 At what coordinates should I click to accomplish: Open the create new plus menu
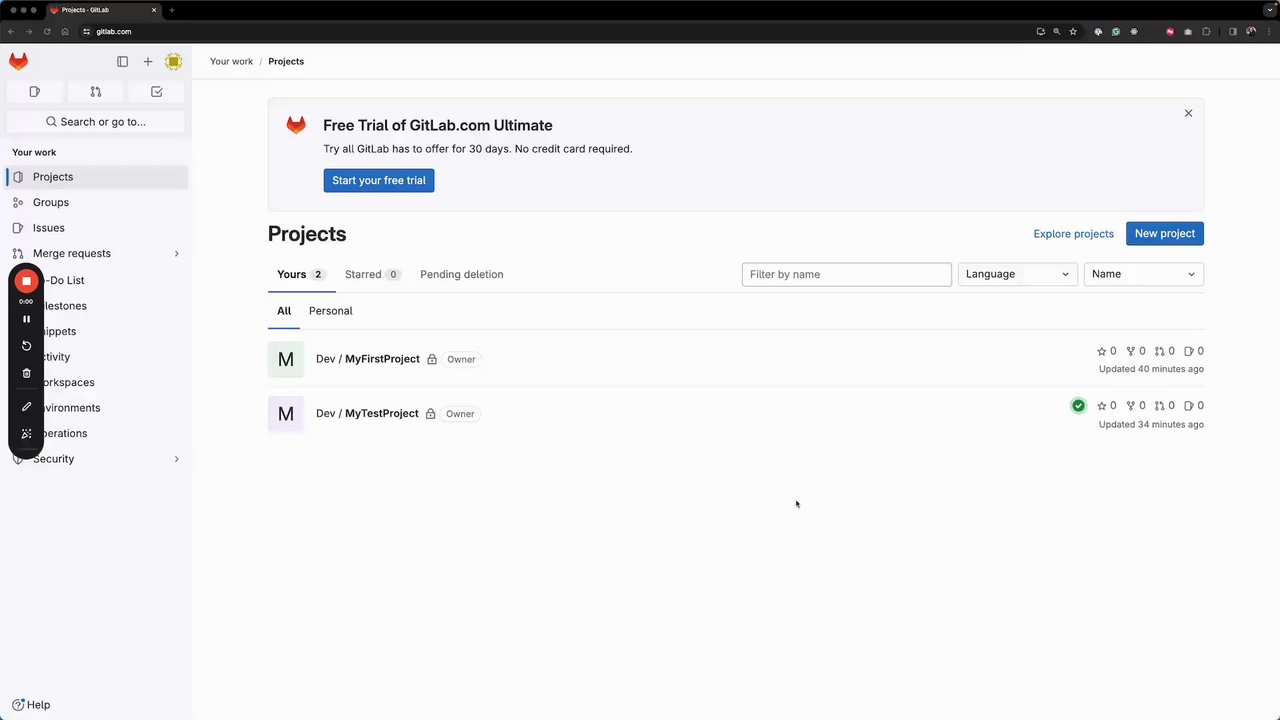point(148,62)
